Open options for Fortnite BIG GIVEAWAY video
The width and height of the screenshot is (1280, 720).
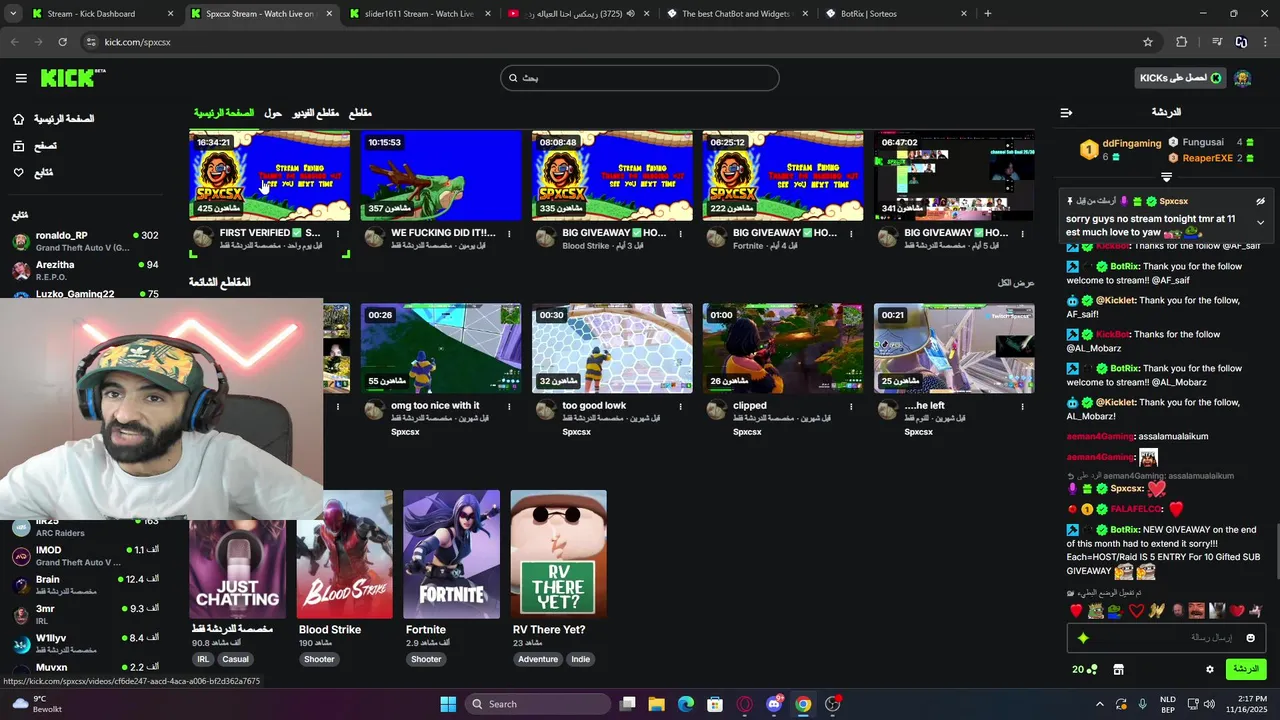pyautogui.click(x=851, y=234)
